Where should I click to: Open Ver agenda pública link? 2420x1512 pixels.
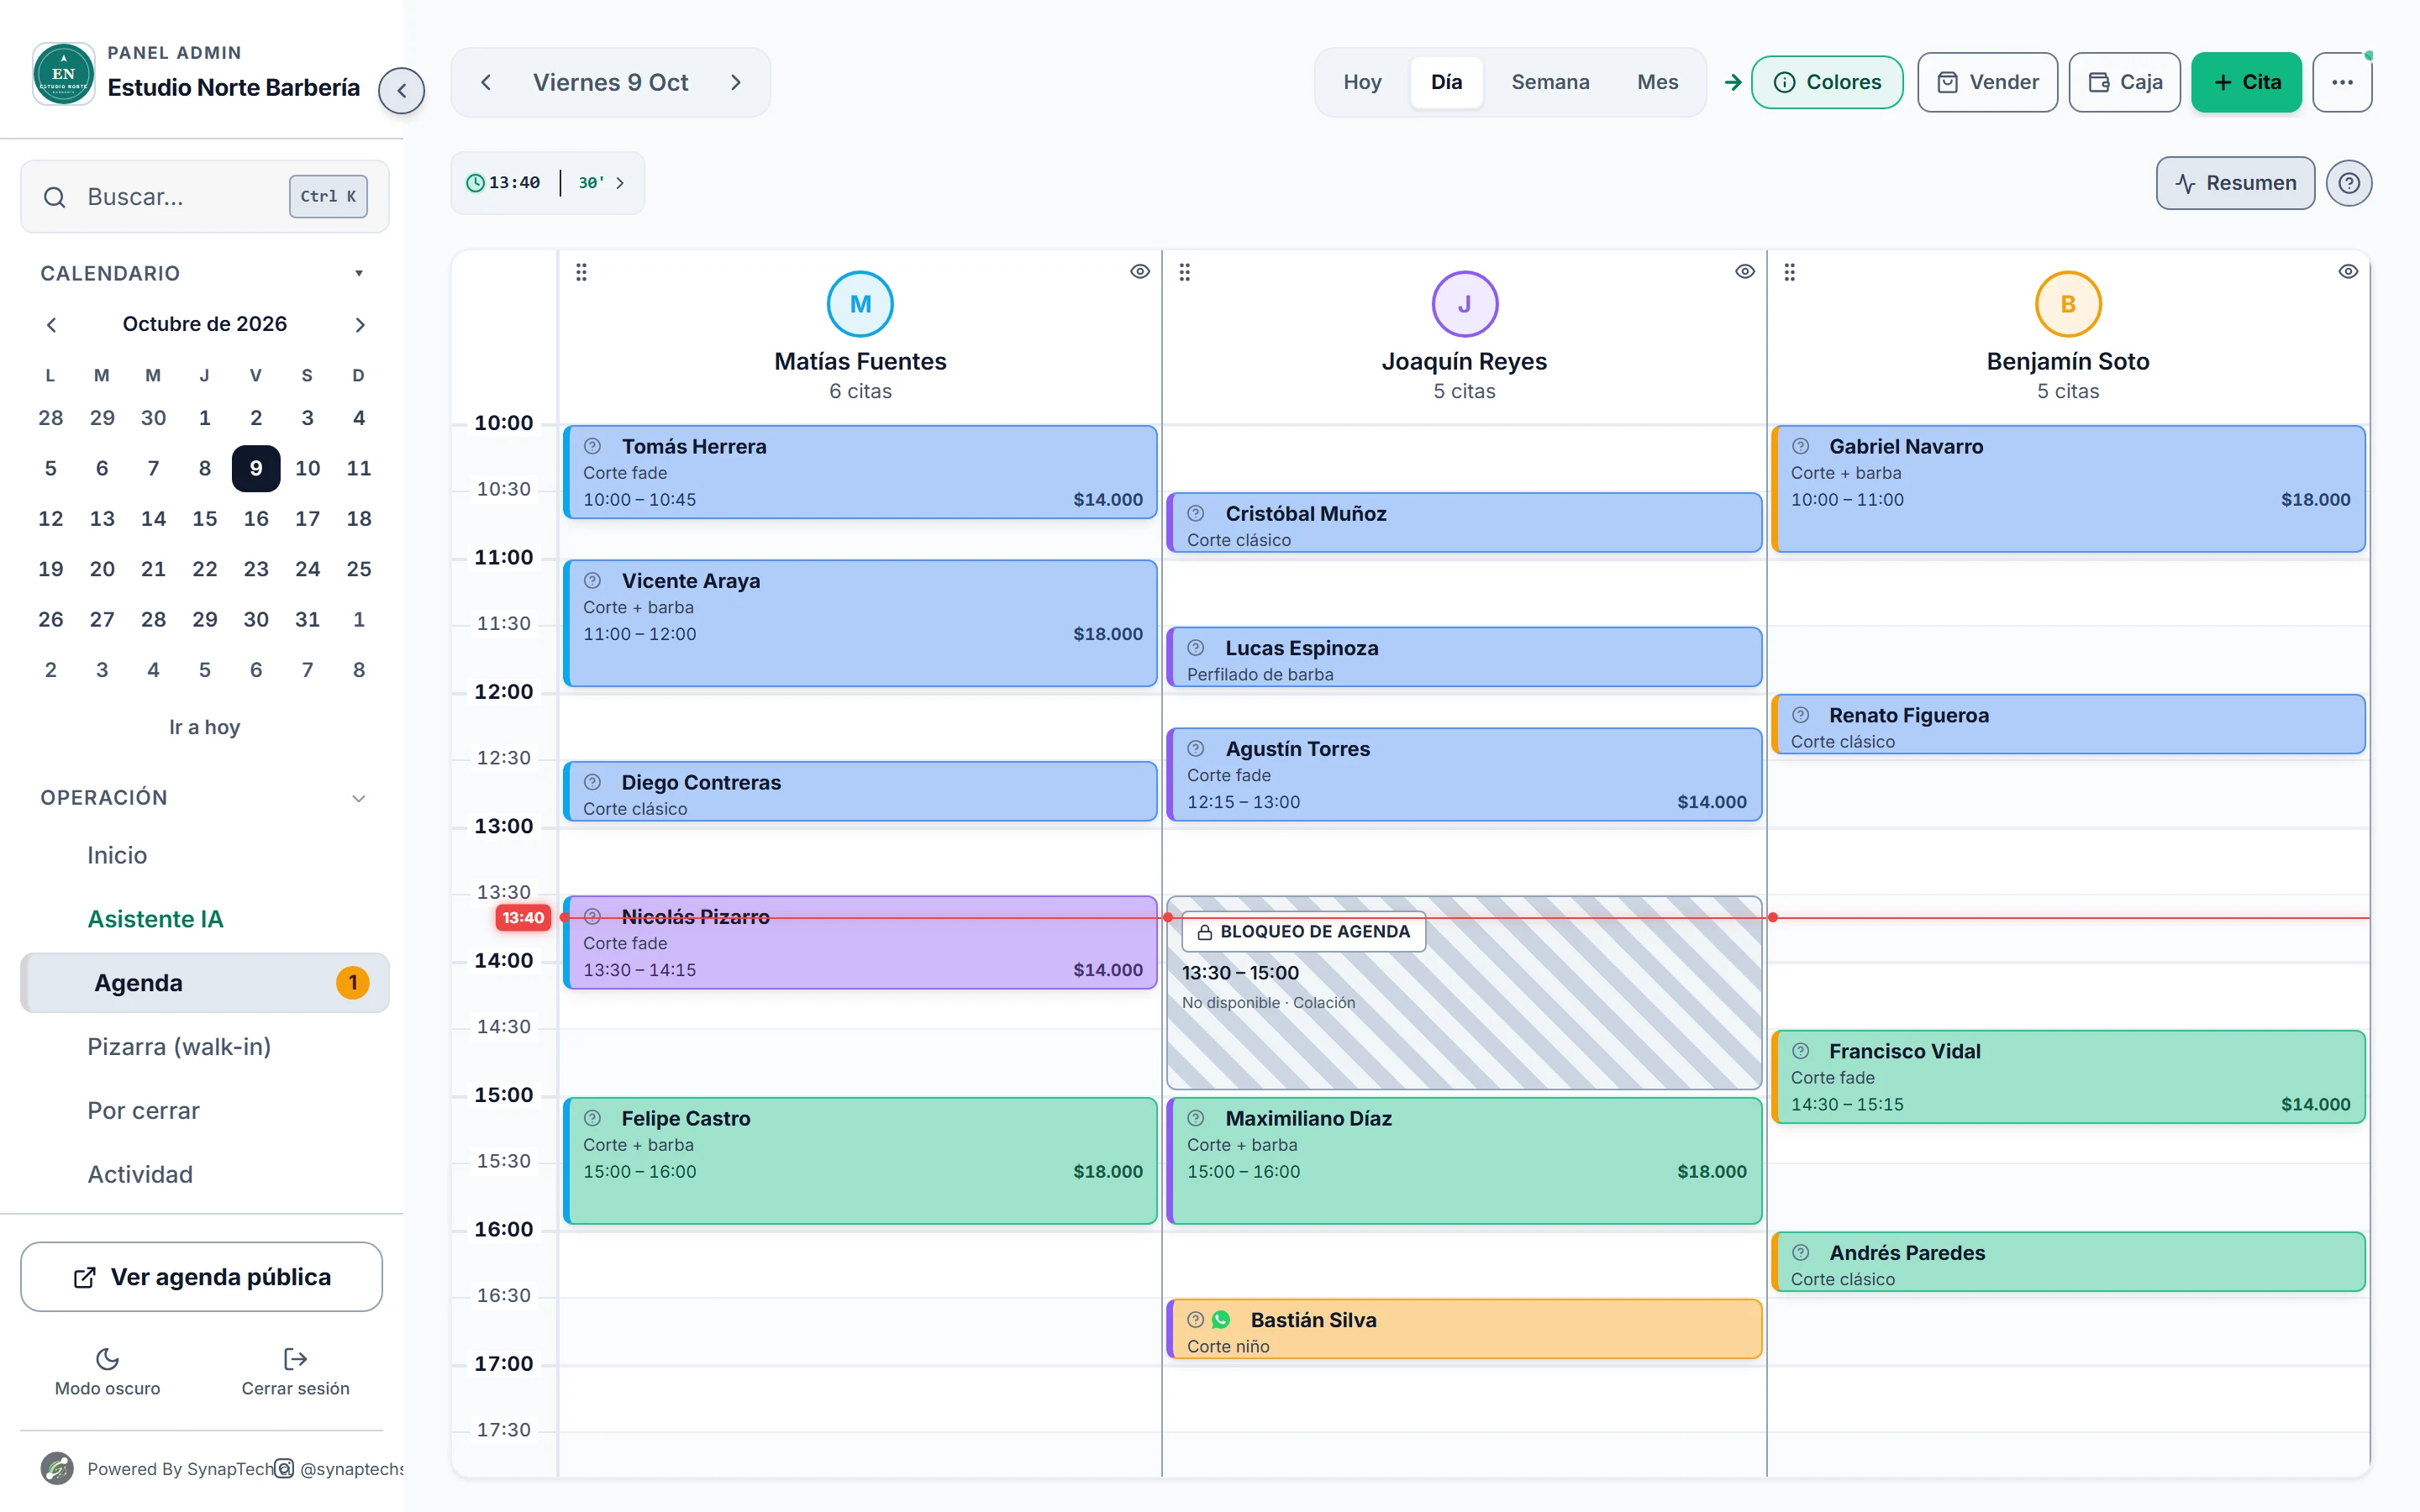pos(201,1277)
